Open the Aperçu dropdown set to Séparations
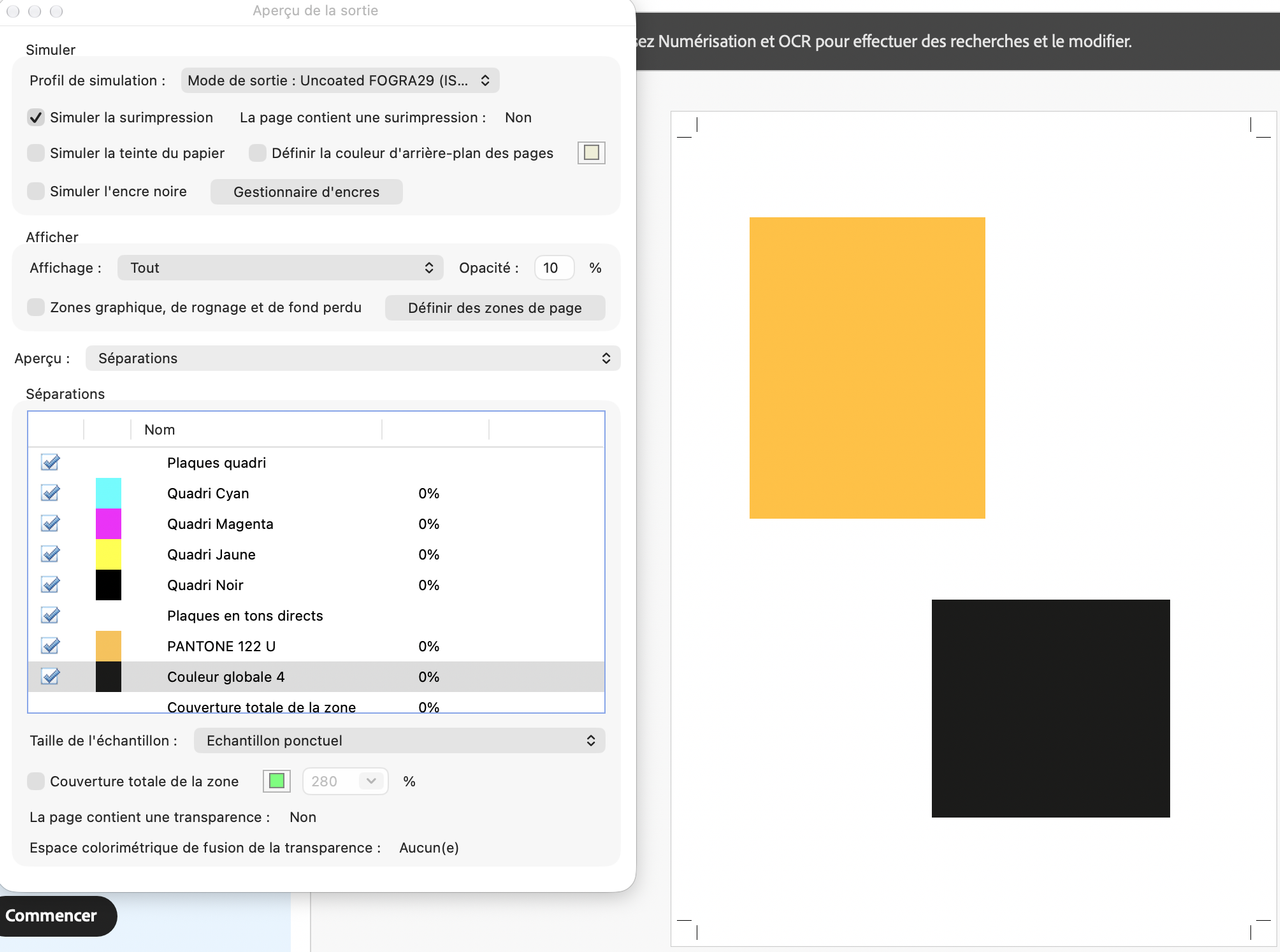This screenshot has height=952, width=1280. [x=353, y=358]
